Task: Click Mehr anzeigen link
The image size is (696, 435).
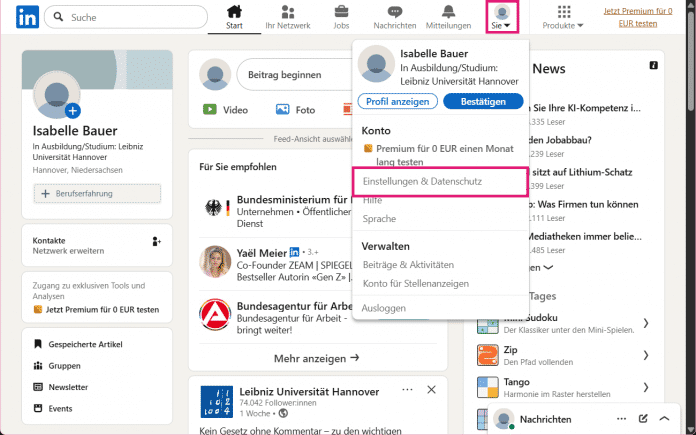Action: point(316,357)
